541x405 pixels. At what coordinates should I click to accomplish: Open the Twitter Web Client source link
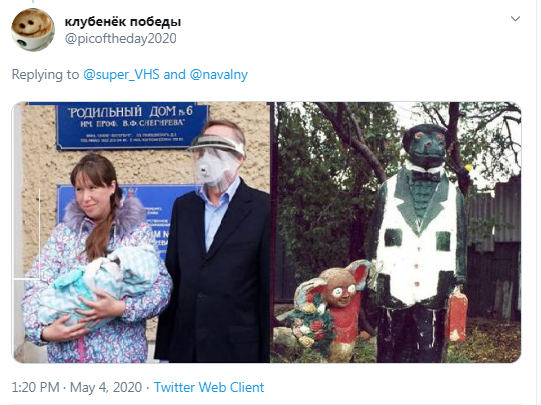tap(209, 387)
